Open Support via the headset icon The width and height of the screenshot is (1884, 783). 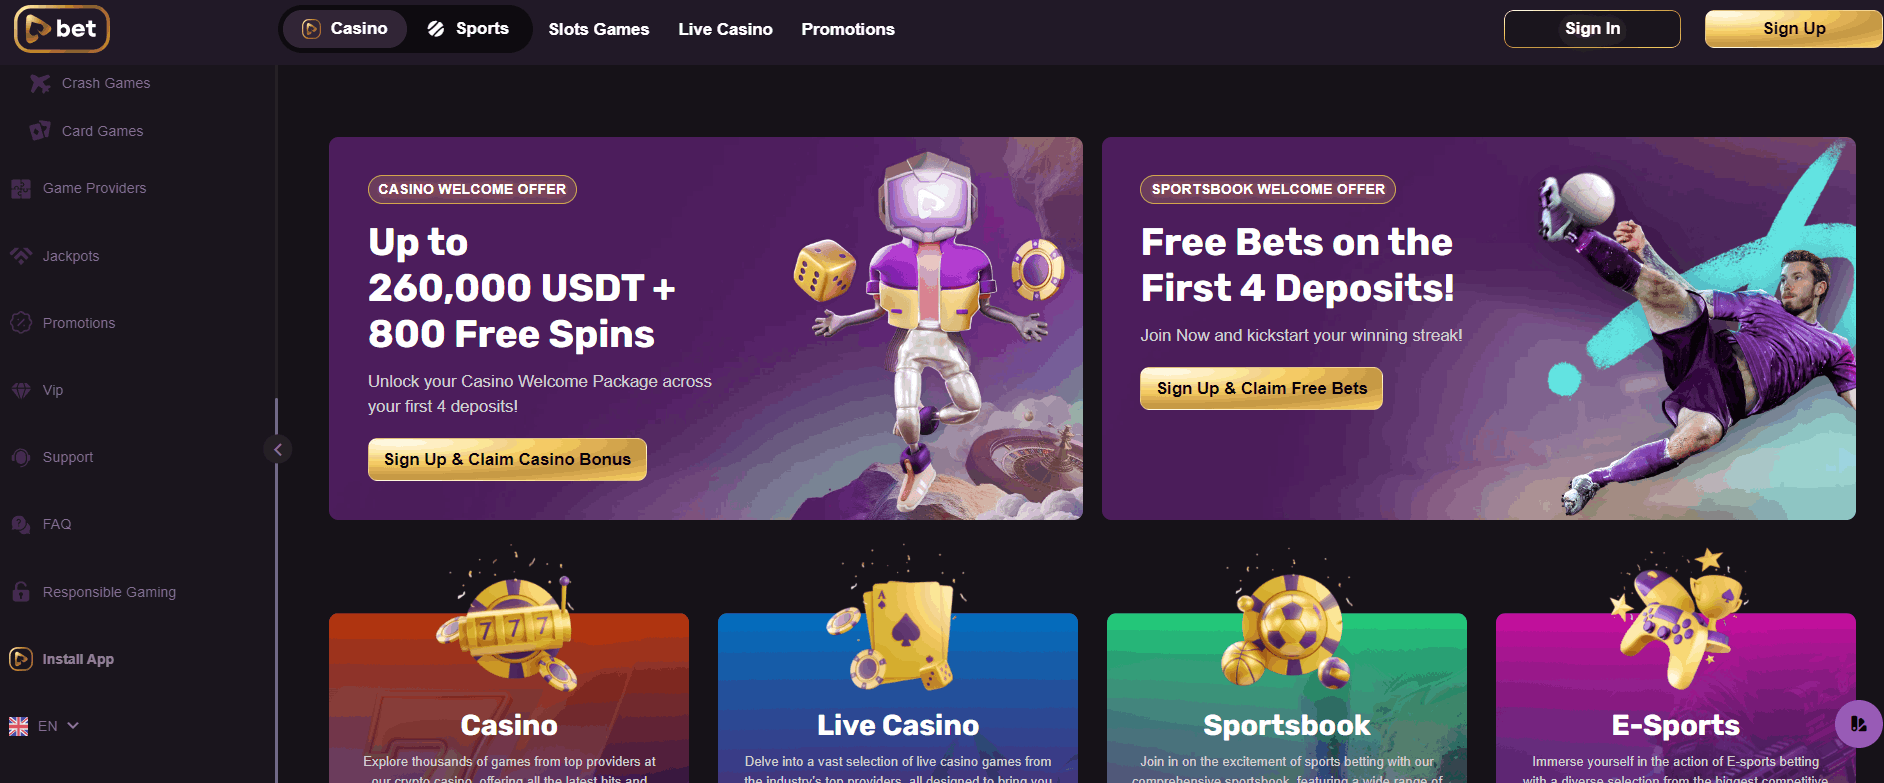click(x=21, y=457)
